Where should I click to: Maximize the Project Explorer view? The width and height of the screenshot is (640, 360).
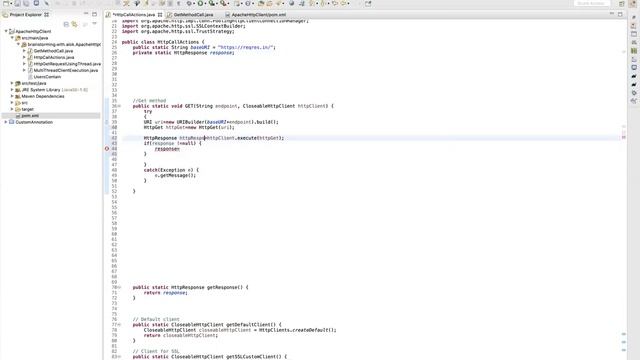coord(94,14)
